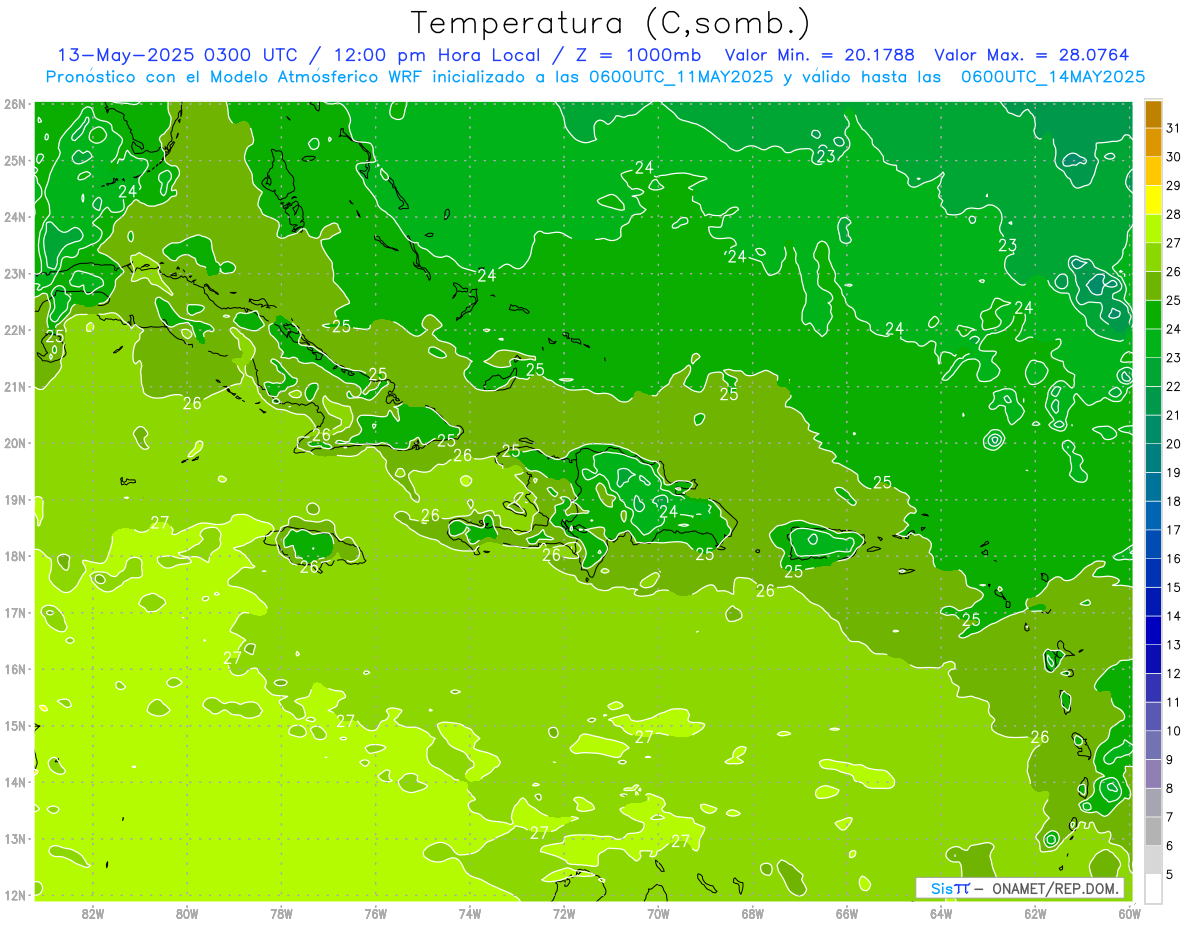Click the gray legend swatch between 6 and 7
Image resolution: width=1200 pixels, height=927 pixels.
1153,832
